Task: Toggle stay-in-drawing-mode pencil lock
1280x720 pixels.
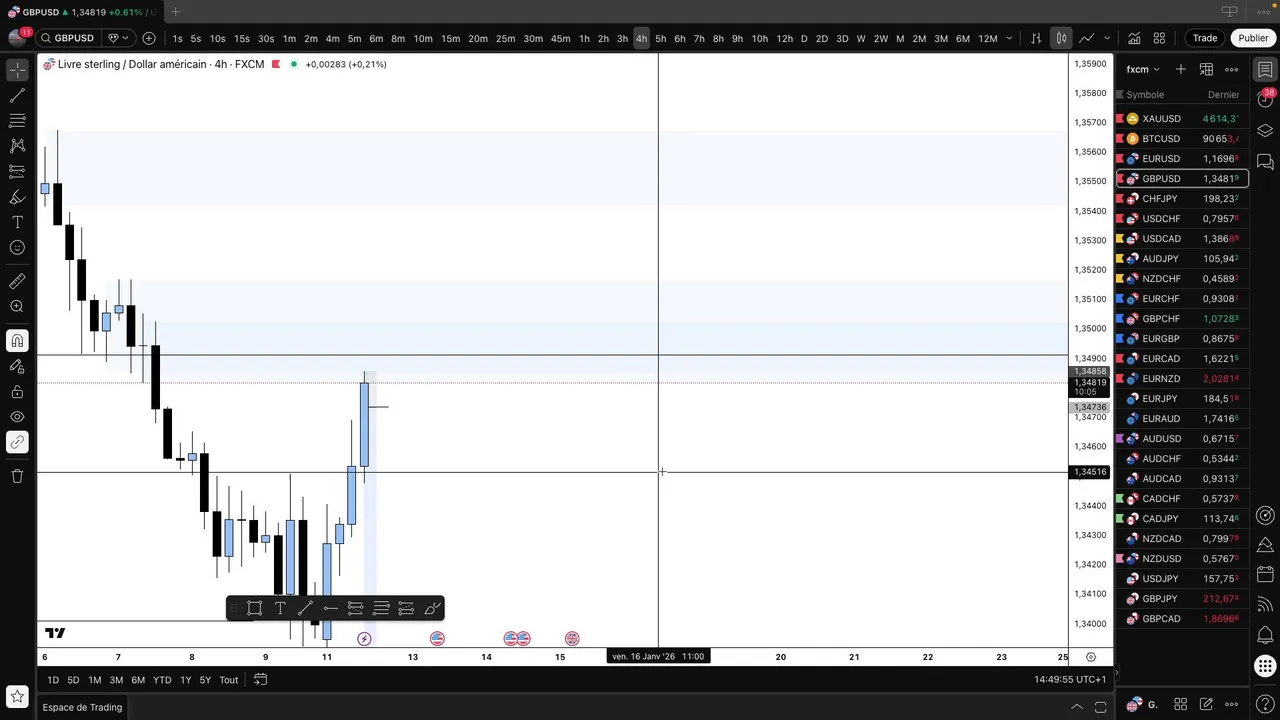Action: click(x=17, y=366)
